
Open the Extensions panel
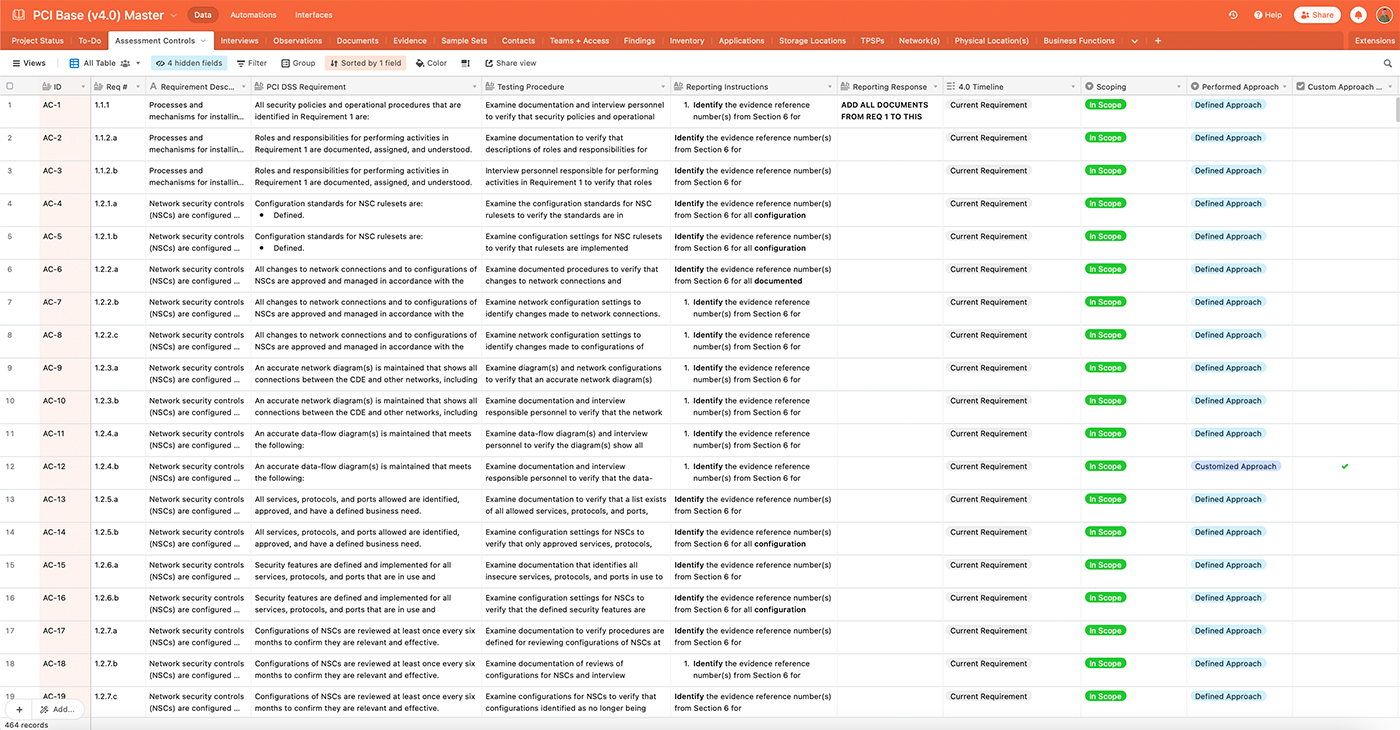(1374, 41)
